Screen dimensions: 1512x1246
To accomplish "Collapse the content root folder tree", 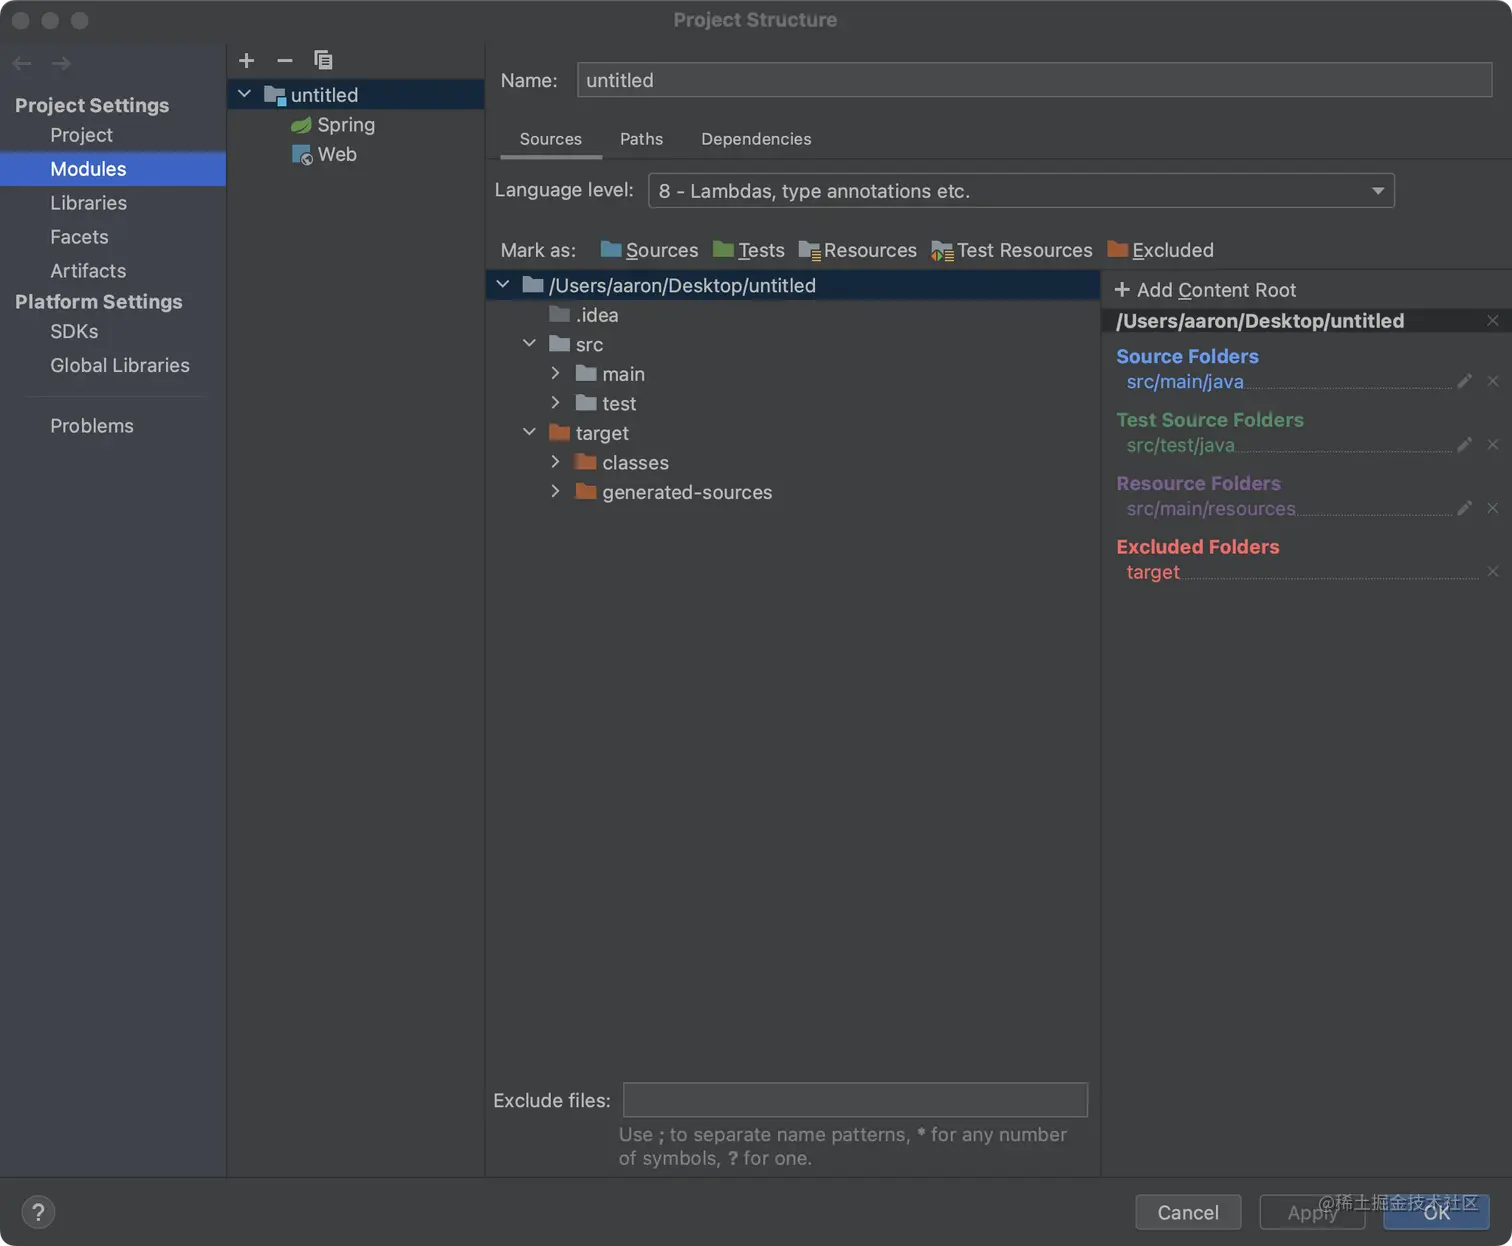I will click(x=503, y=285).
